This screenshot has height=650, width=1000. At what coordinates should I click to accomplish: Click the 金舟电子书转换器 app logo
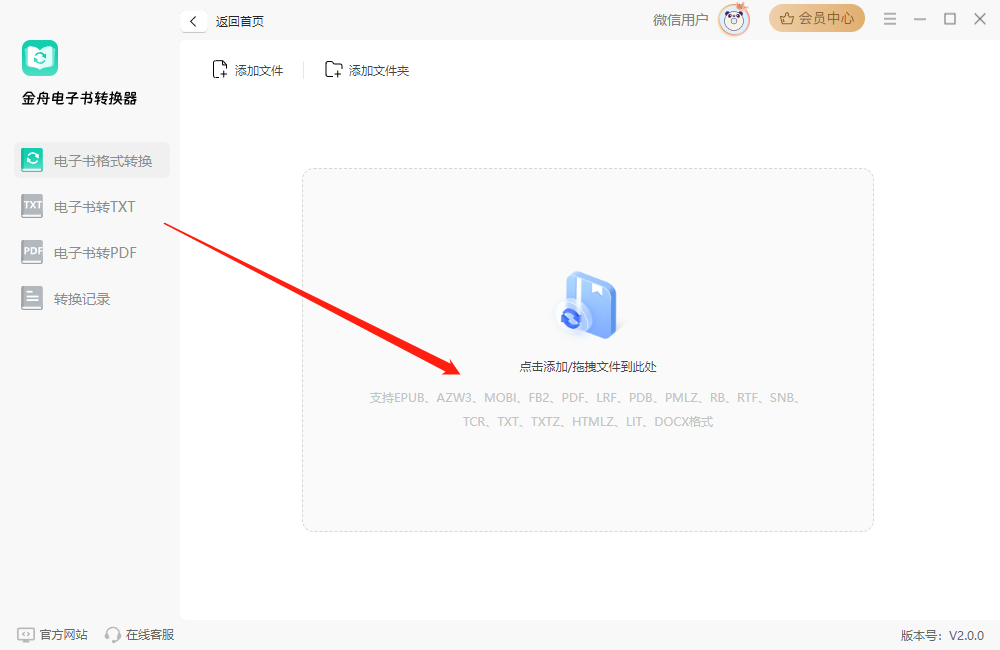pyautogui.click(x=40, y=58)
